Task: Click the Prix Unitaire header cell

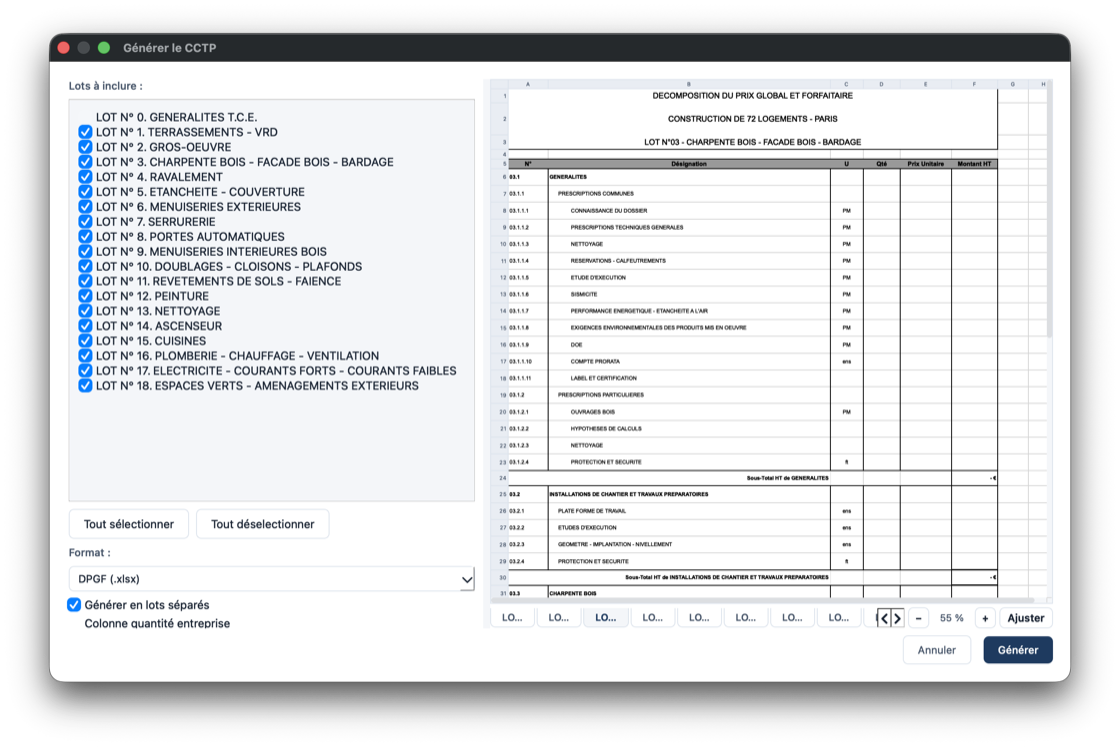Action: click(x=925, y=164)
